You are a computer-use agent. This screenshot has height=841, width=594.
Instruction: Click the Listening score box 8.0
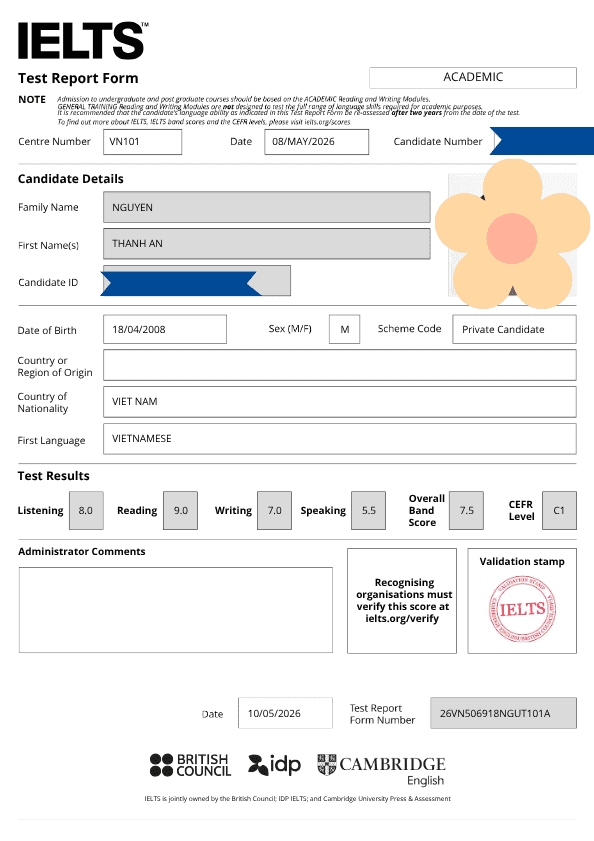point(86,511)
